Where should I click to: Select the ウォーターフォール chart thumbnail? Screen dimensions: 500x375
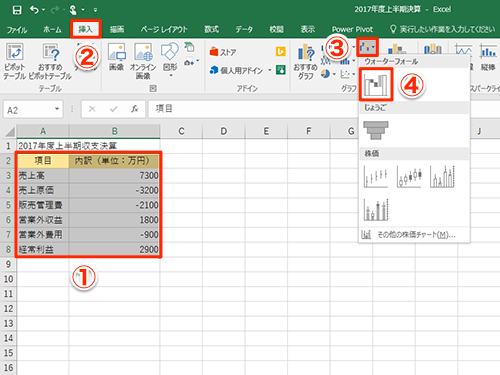point(376,84)
